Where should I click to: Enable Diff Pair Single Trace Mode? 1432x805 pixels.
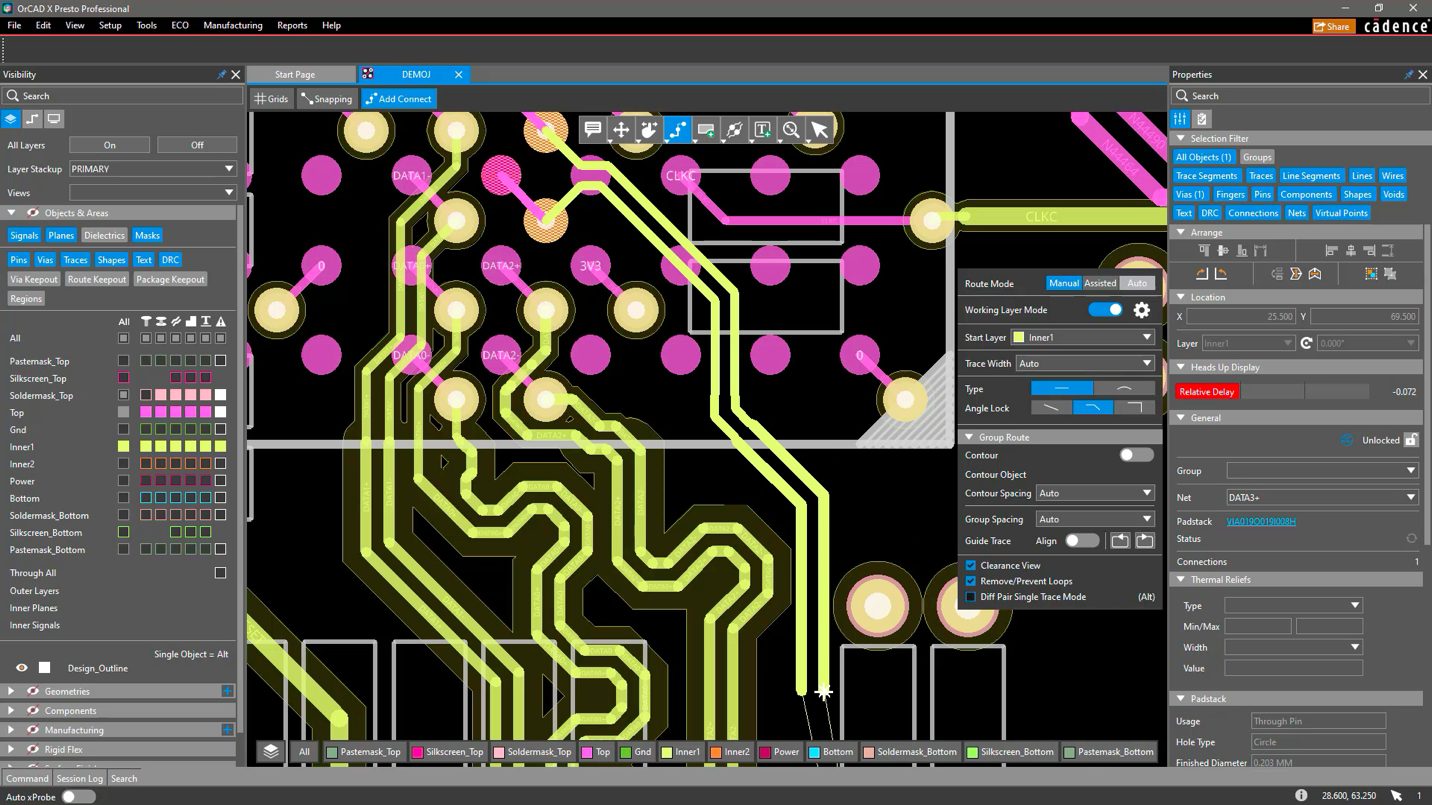click(x=969, y=597)
